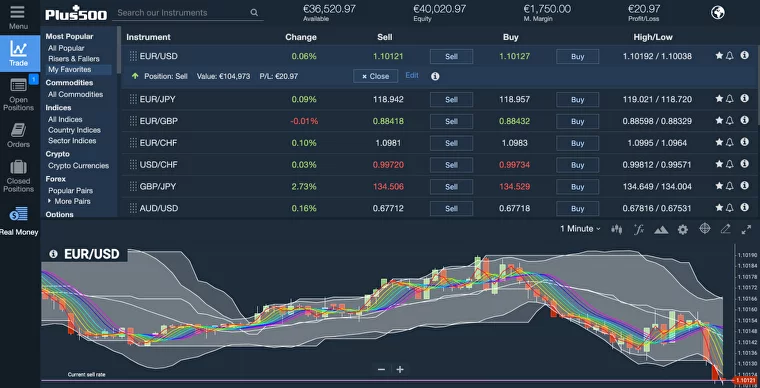Grab the drag handle of the EUR/CHF row
Image resolution: width=760 pixels, height=388 pixels.
tap(133, 143)
